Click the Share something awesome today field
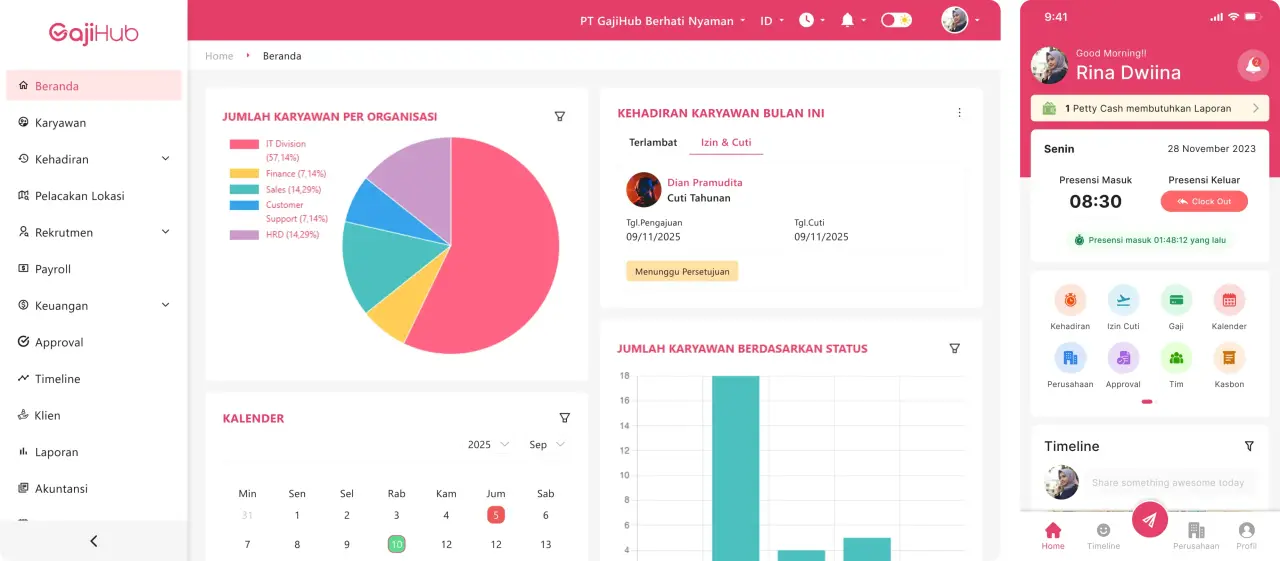The width and height of the screenshot is (1280, 561). 1172,483
